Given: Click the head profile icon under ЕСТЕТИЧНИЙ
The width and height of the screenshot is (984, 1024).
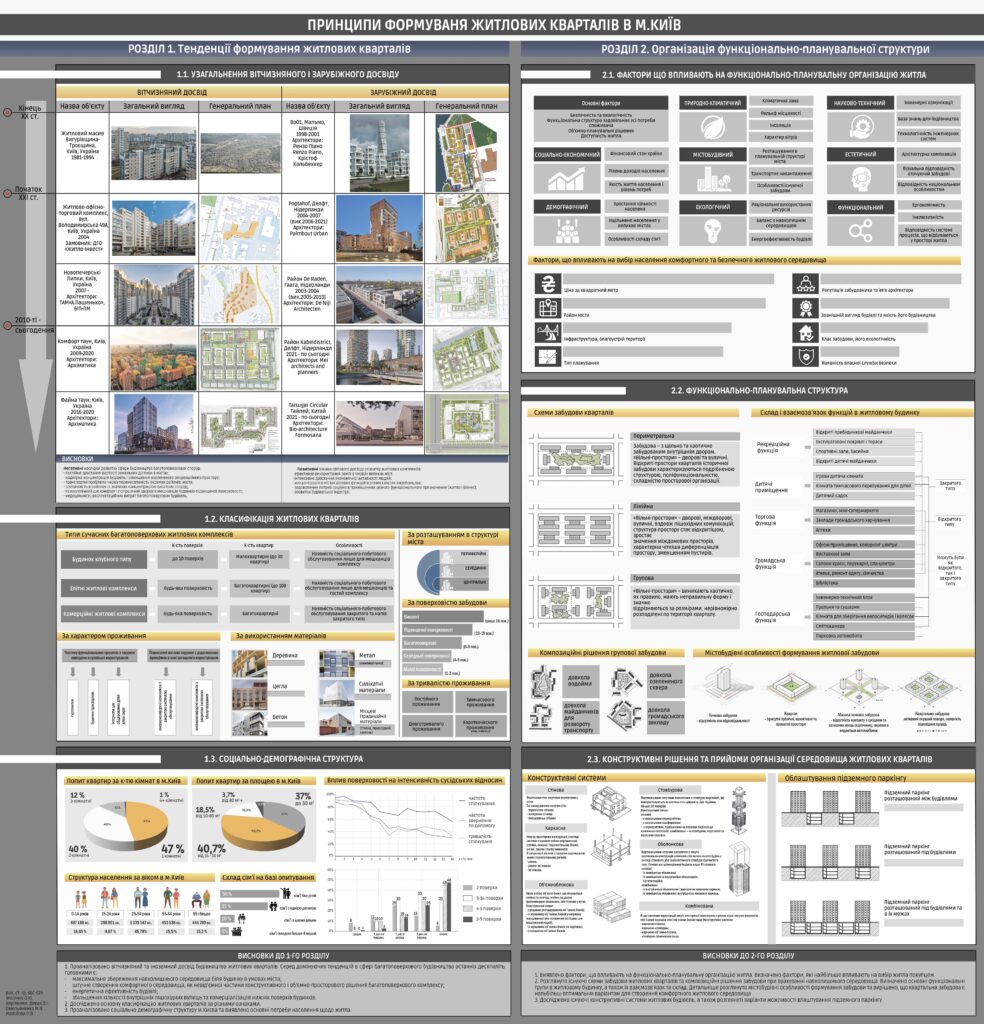Looking at the screenshot, I should tap(861, 178).
